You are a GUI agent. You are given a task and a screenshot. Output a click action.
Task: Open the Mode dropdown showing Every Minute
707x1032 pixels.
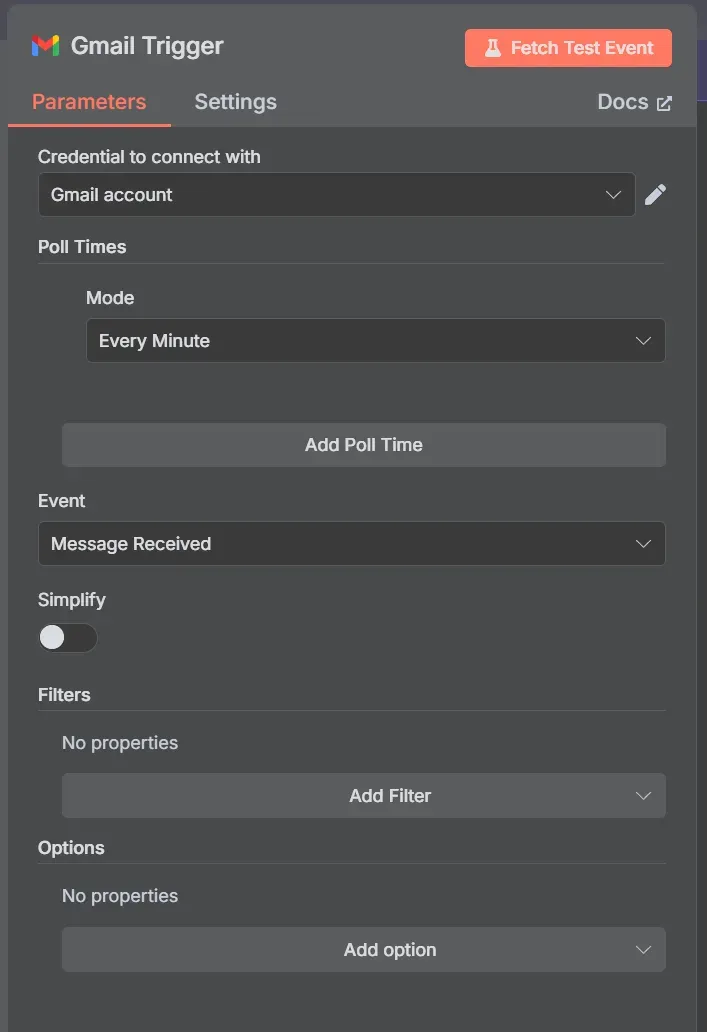376,340
